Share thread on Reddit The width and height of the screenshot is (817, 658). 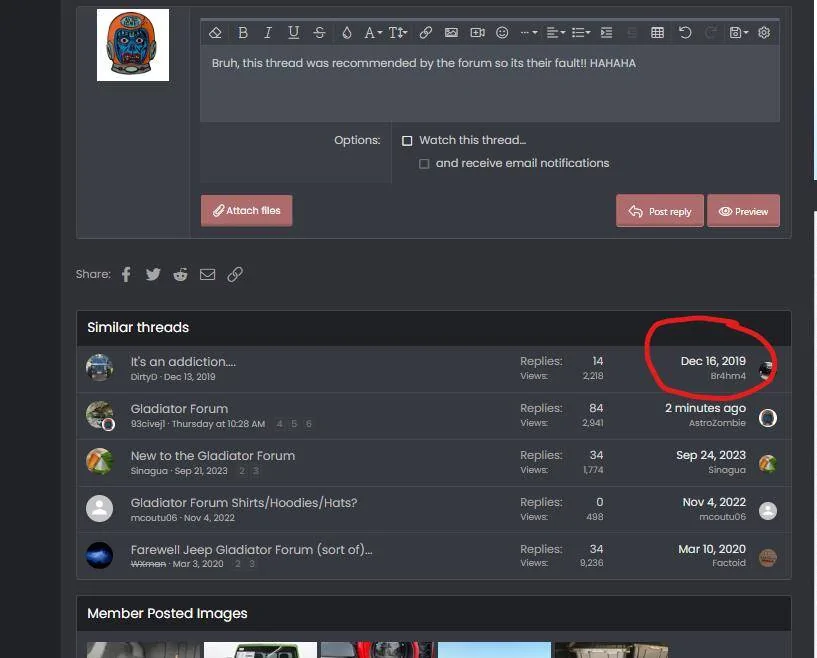180,275
